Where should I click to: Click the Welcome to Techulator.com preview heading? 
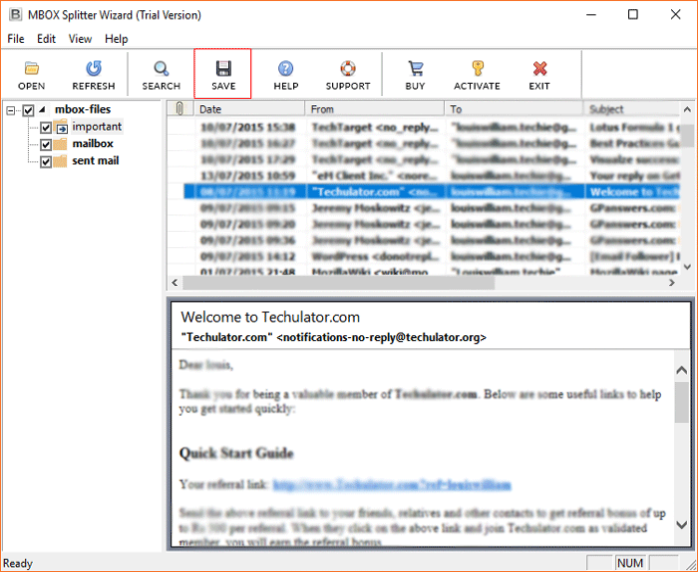pos(270,317)
